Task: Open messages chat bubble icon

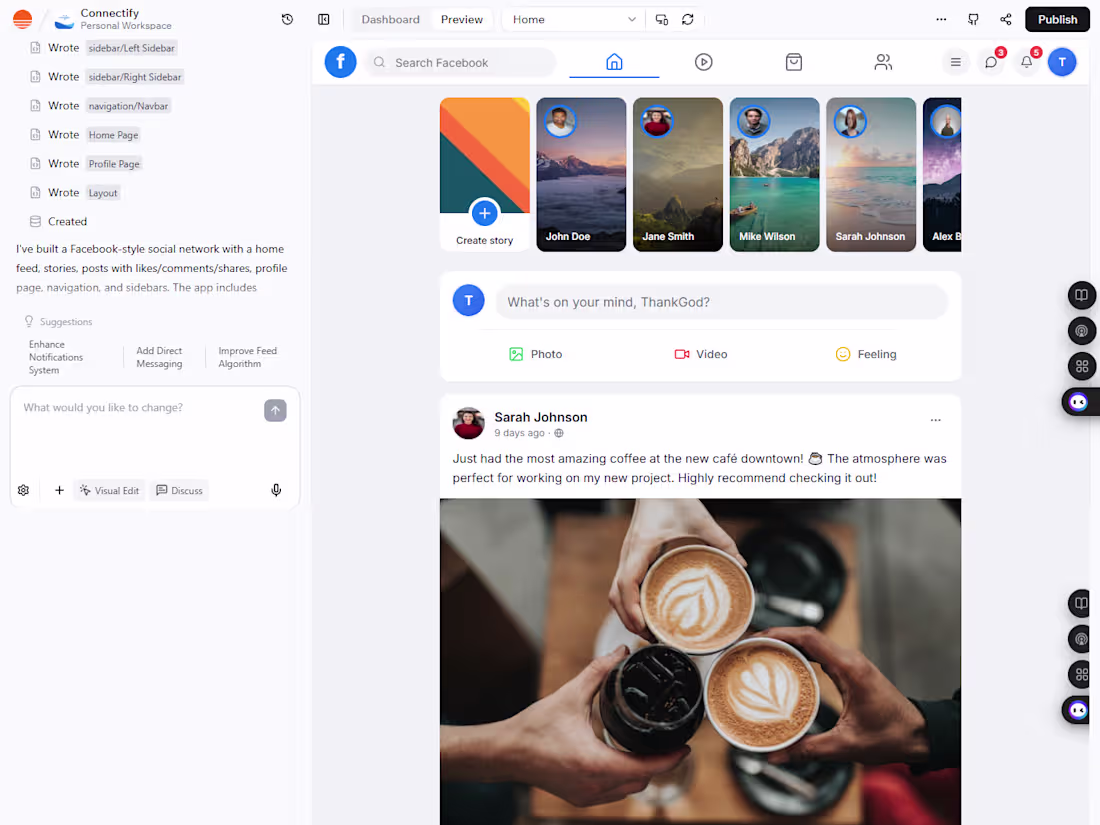Action: point(991,62)
